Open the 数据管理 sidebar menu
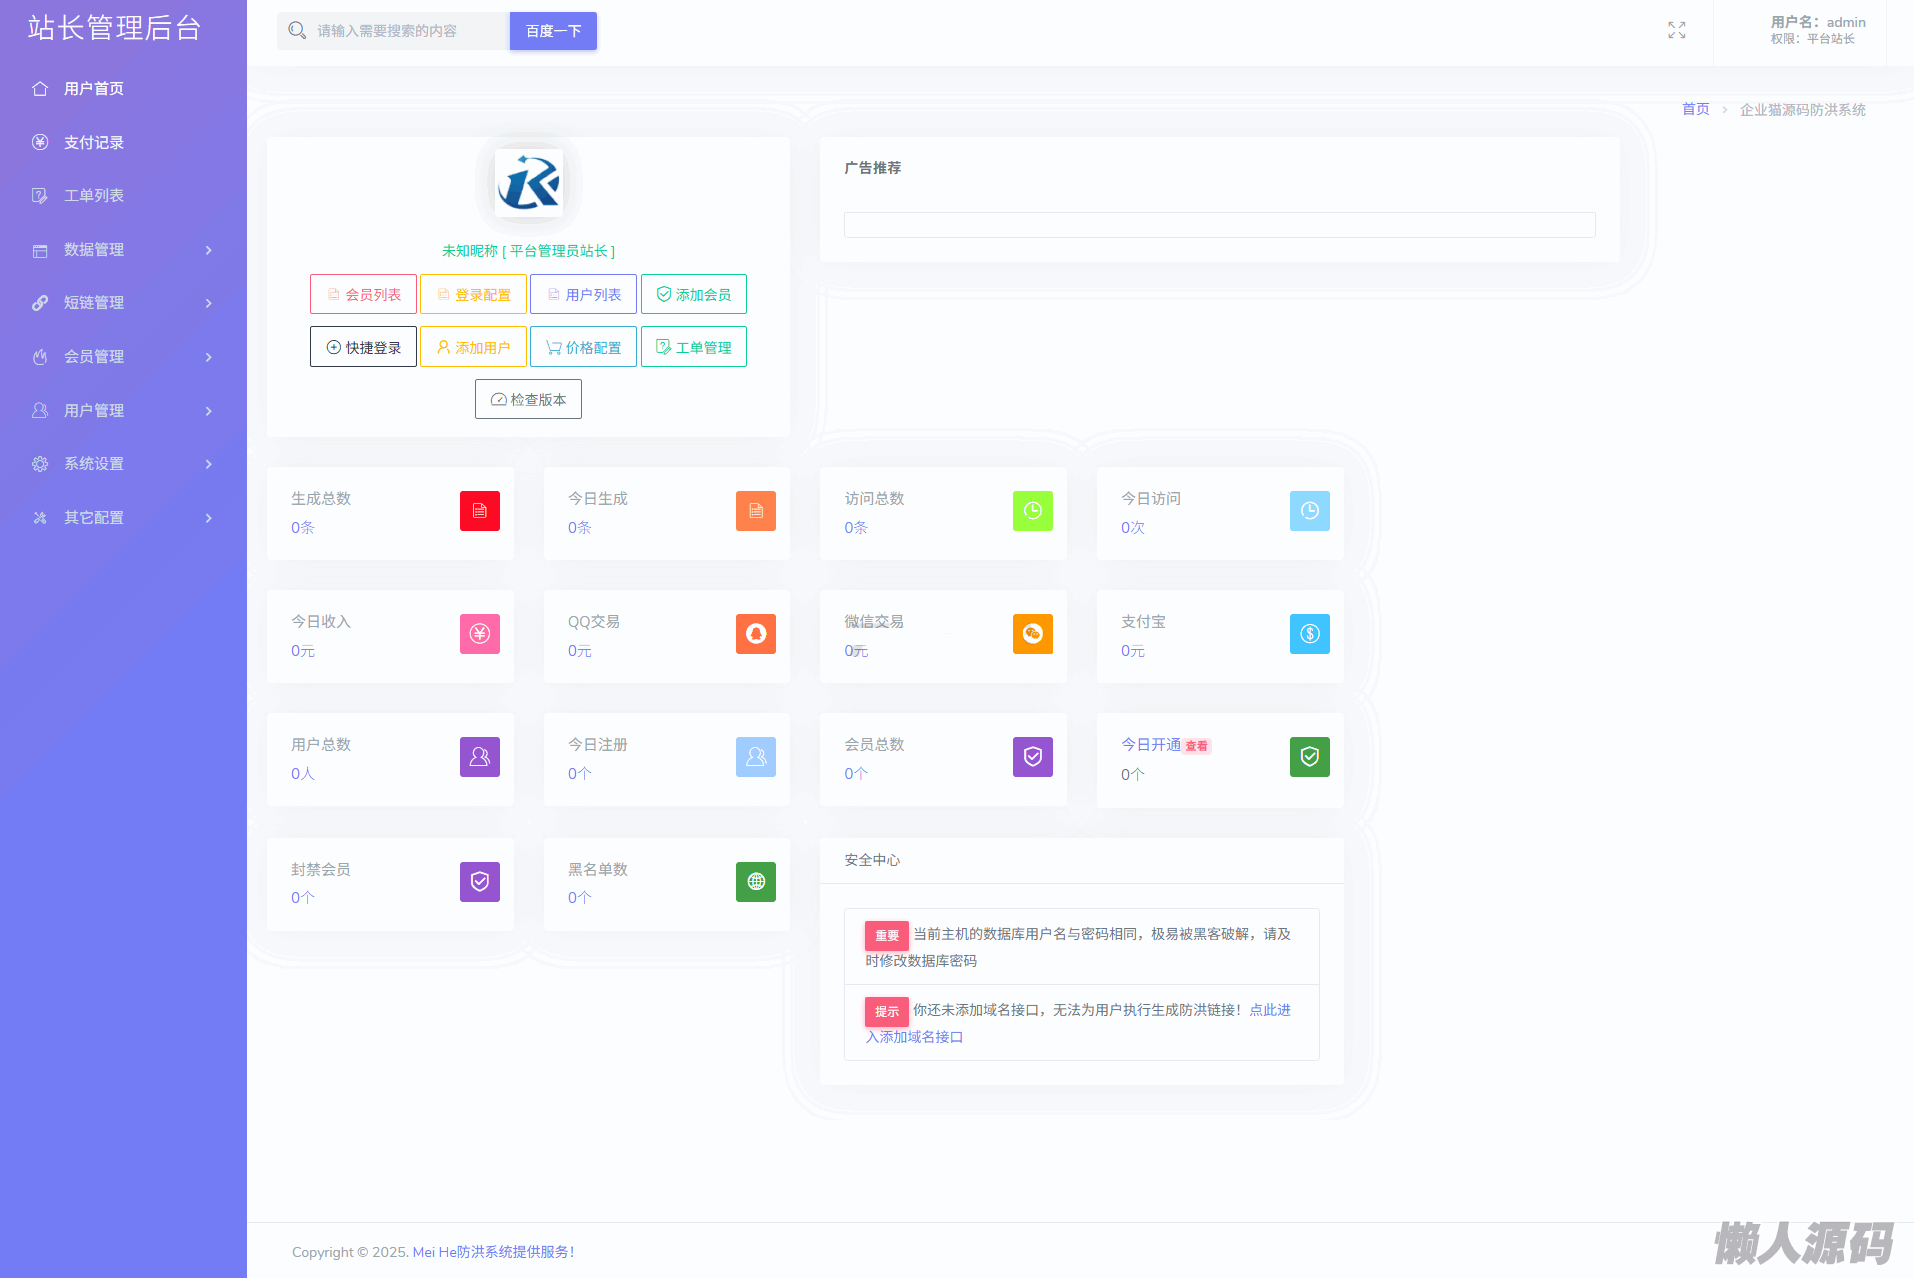This screenshot has width=1914, height=1278. coord(123,250)
